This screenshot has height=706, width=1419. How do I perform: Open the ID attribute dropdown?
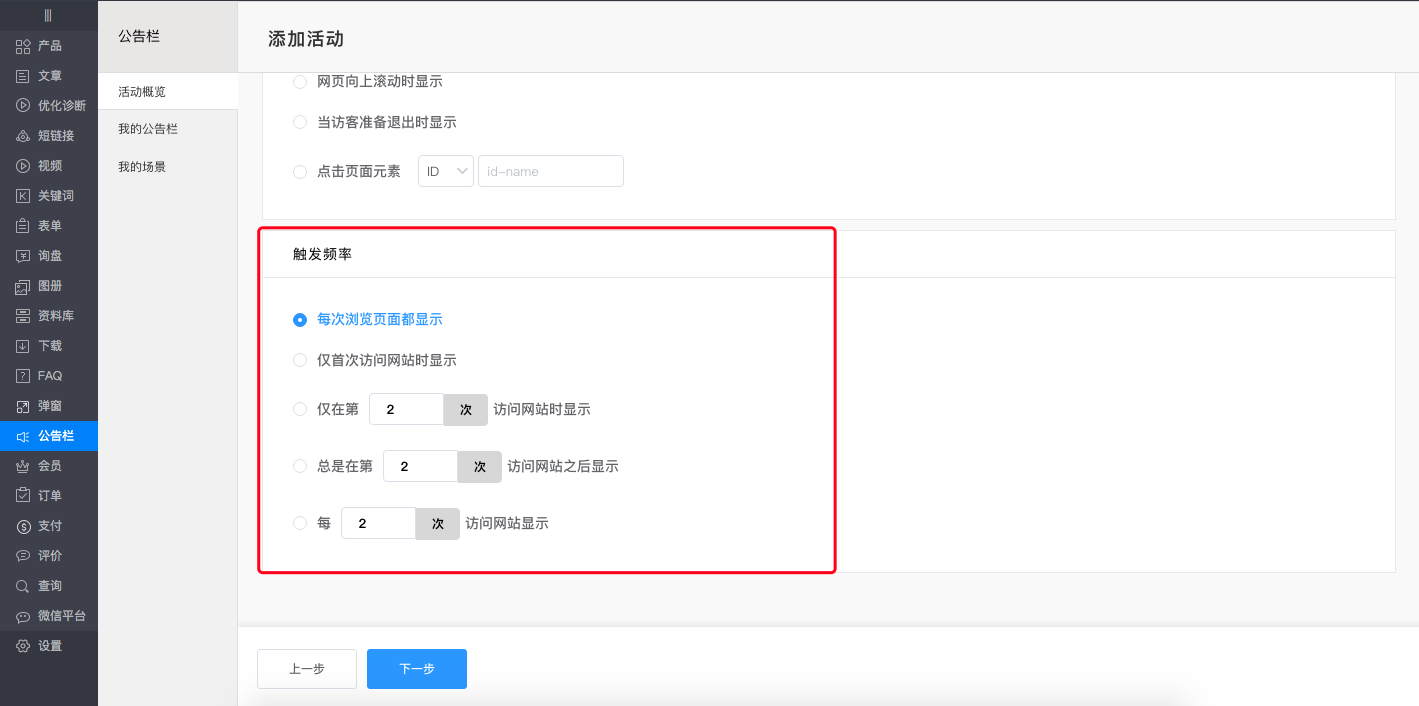[x=445, y=170]
